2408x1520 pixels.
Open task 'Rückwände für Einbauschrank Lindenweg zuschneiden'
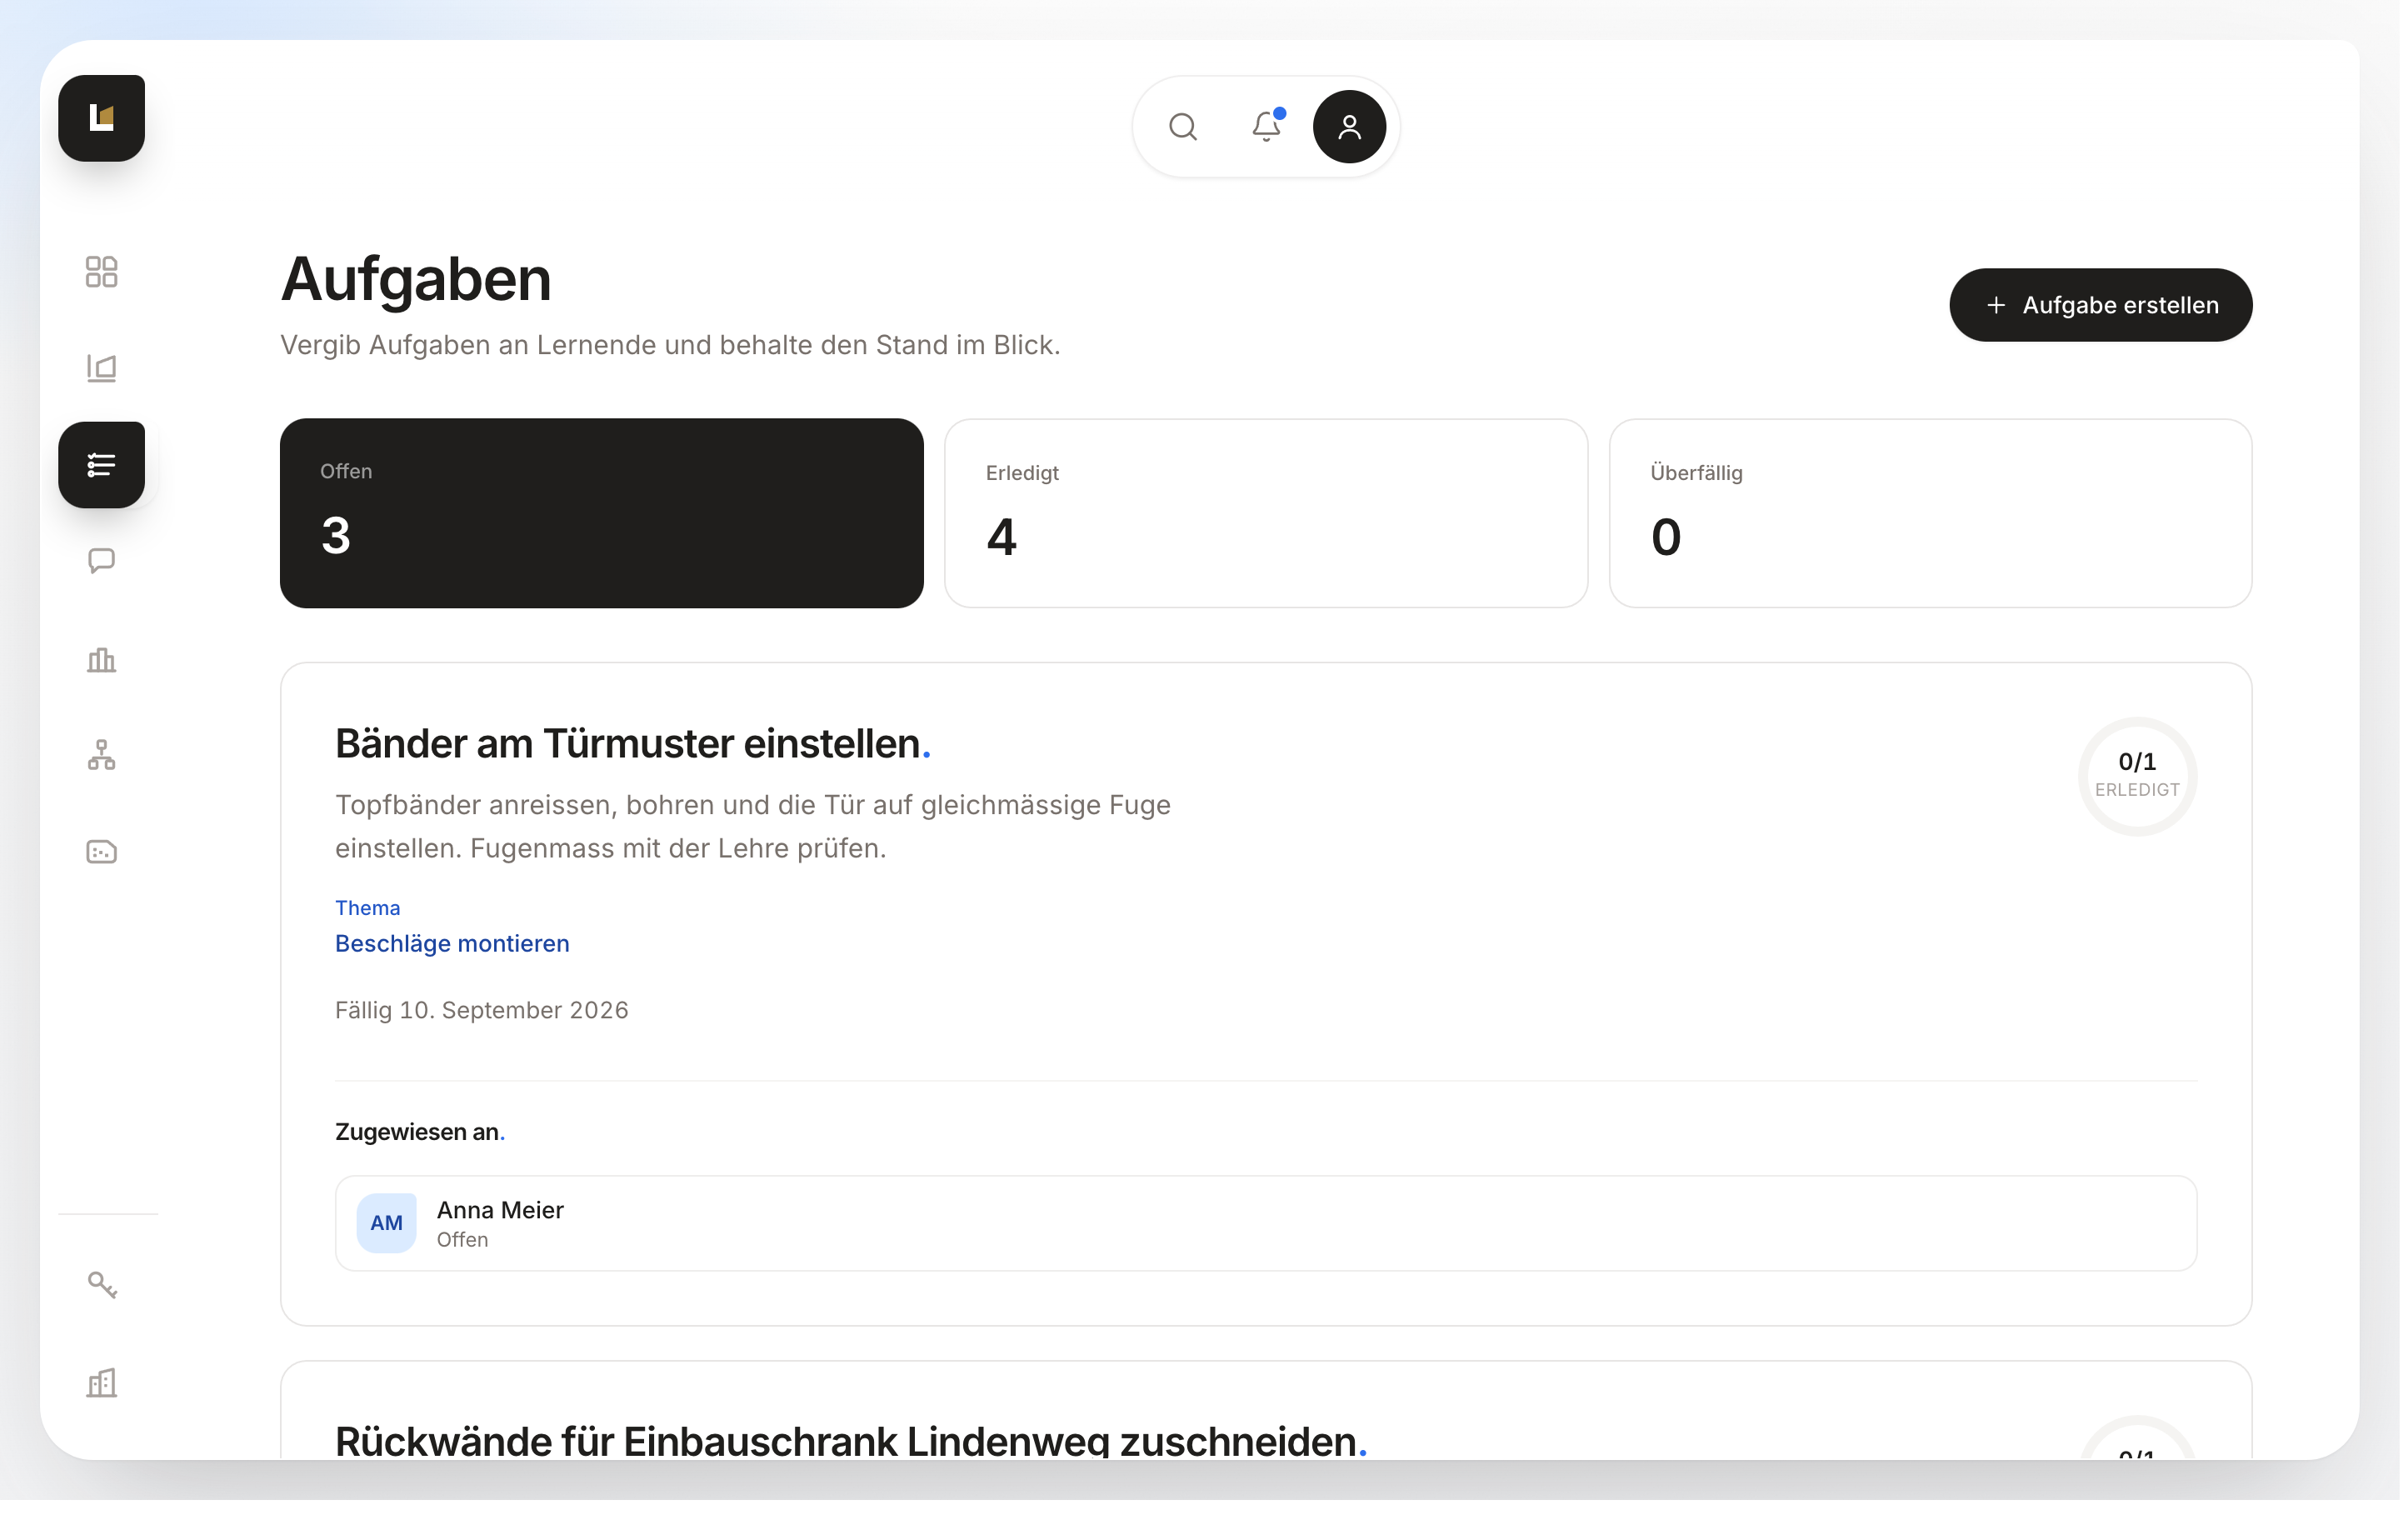(x=851, y=1441)
